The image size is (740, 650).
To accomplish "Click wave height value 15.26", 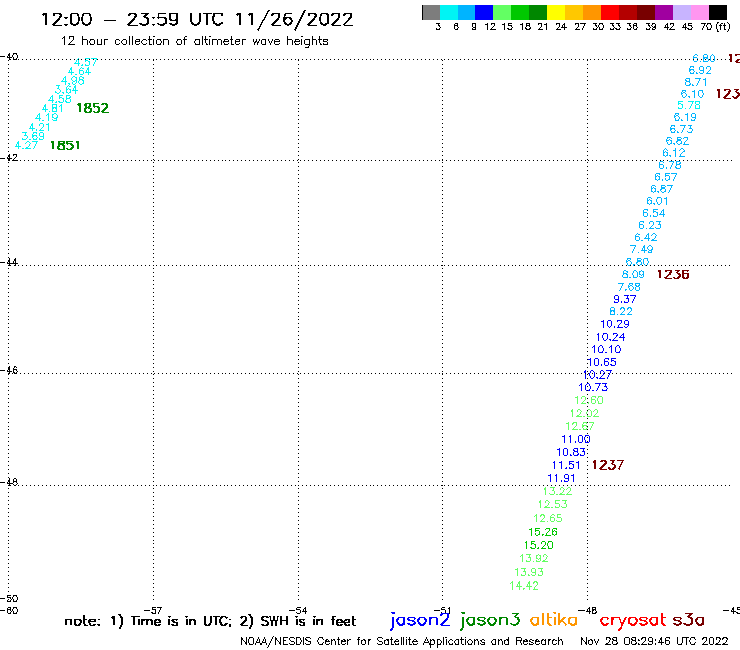I will (x=543, y=532).
